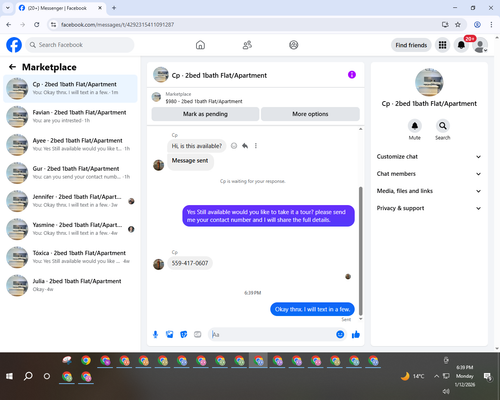Screen dimensions: 500x400
Task: Open the Jennifer - 2bed 1bath conversation
Action: [x=70, y=201]
